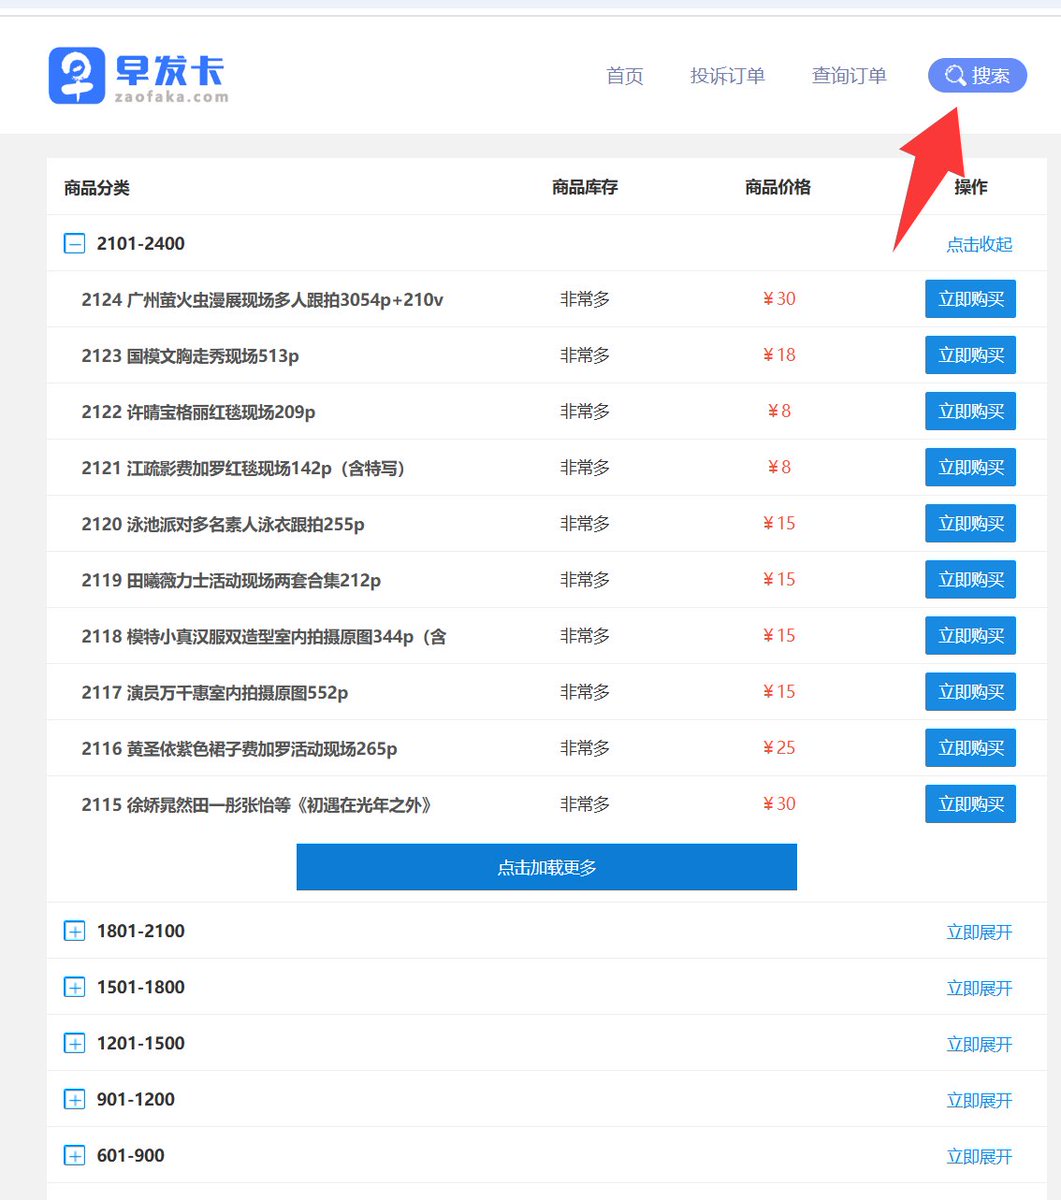Click the ¥30 price of item 2124
The image size is (1061, 1200).
click(x=779, y=299)
